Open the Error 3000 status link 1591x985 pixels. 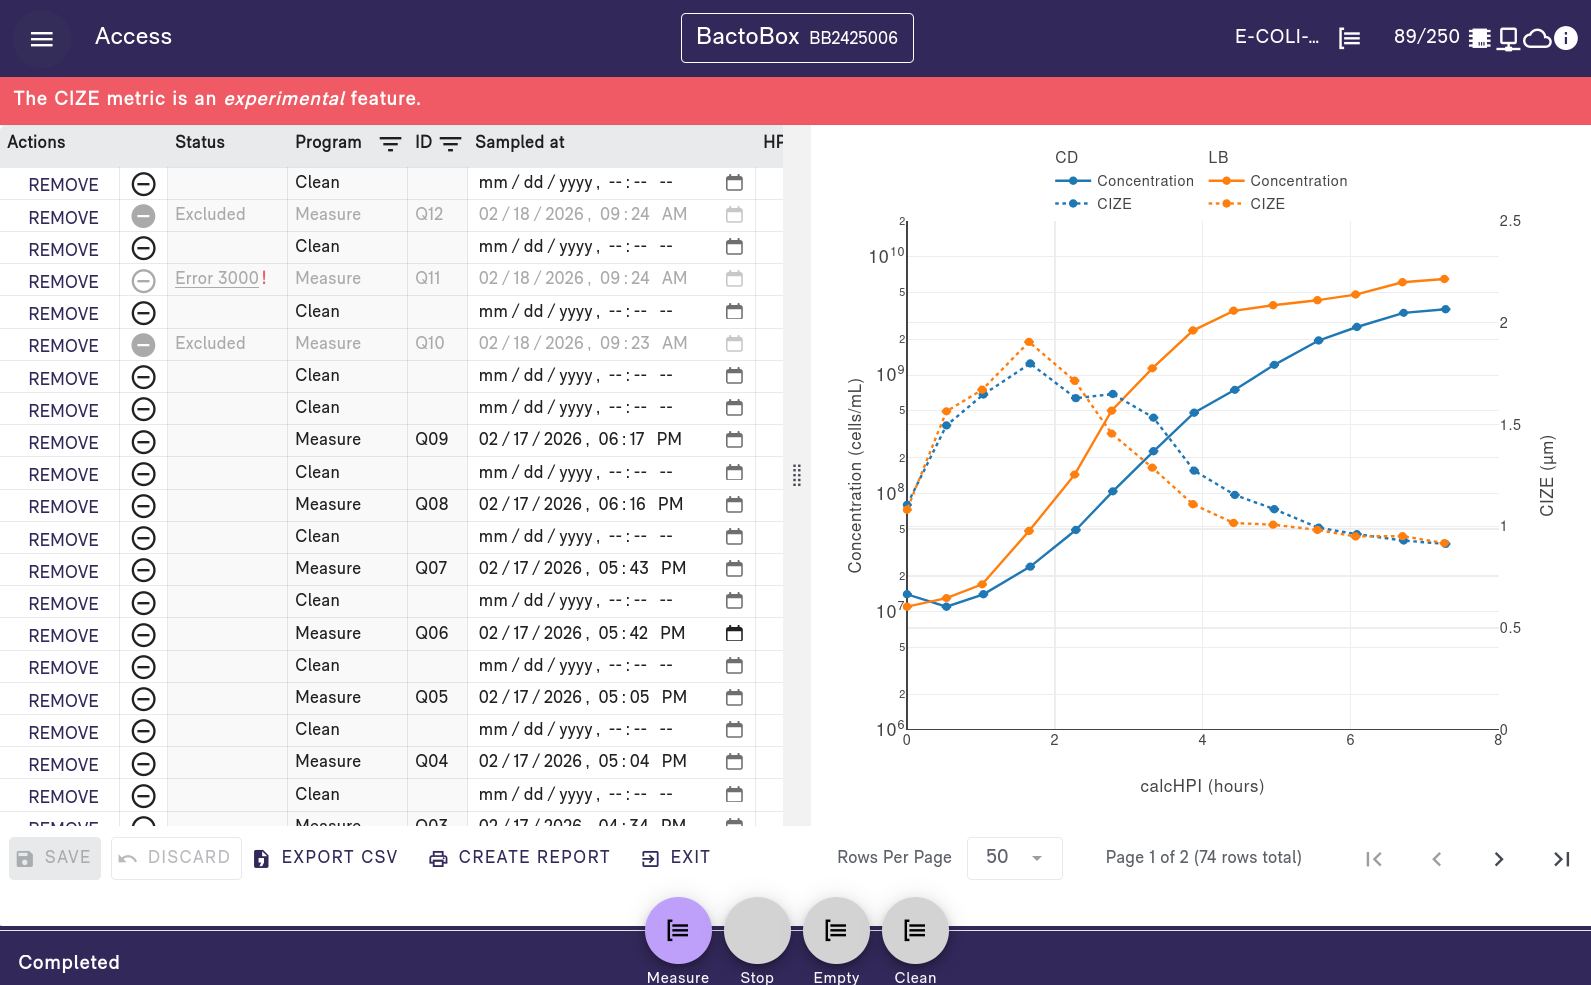coord(217,278)
